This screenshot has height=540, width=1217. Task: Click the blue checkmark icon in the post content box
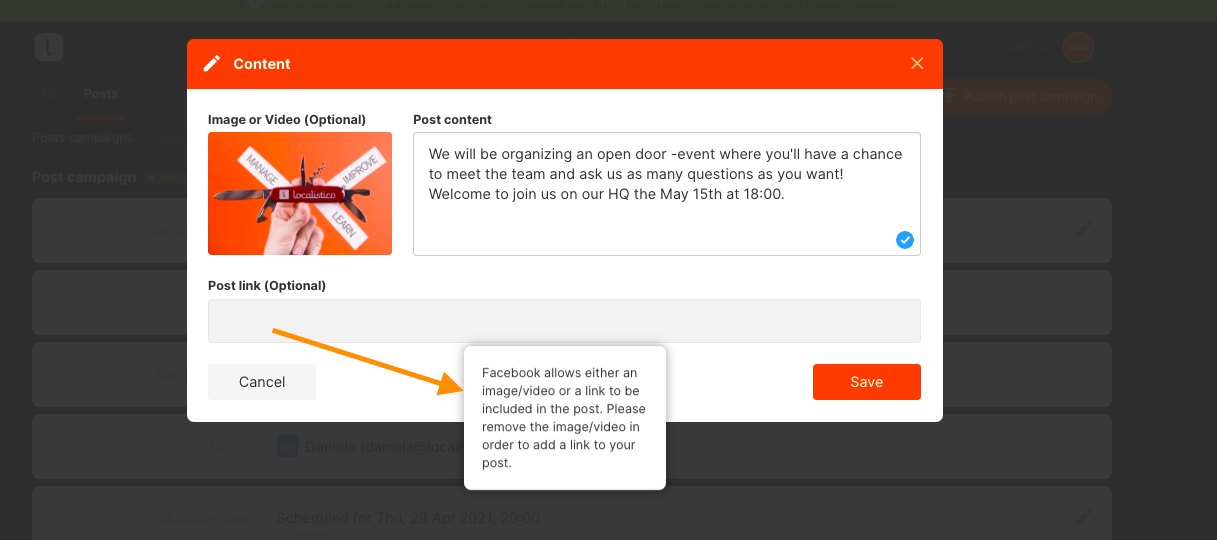pyautogui.click(x=905, y=240)
